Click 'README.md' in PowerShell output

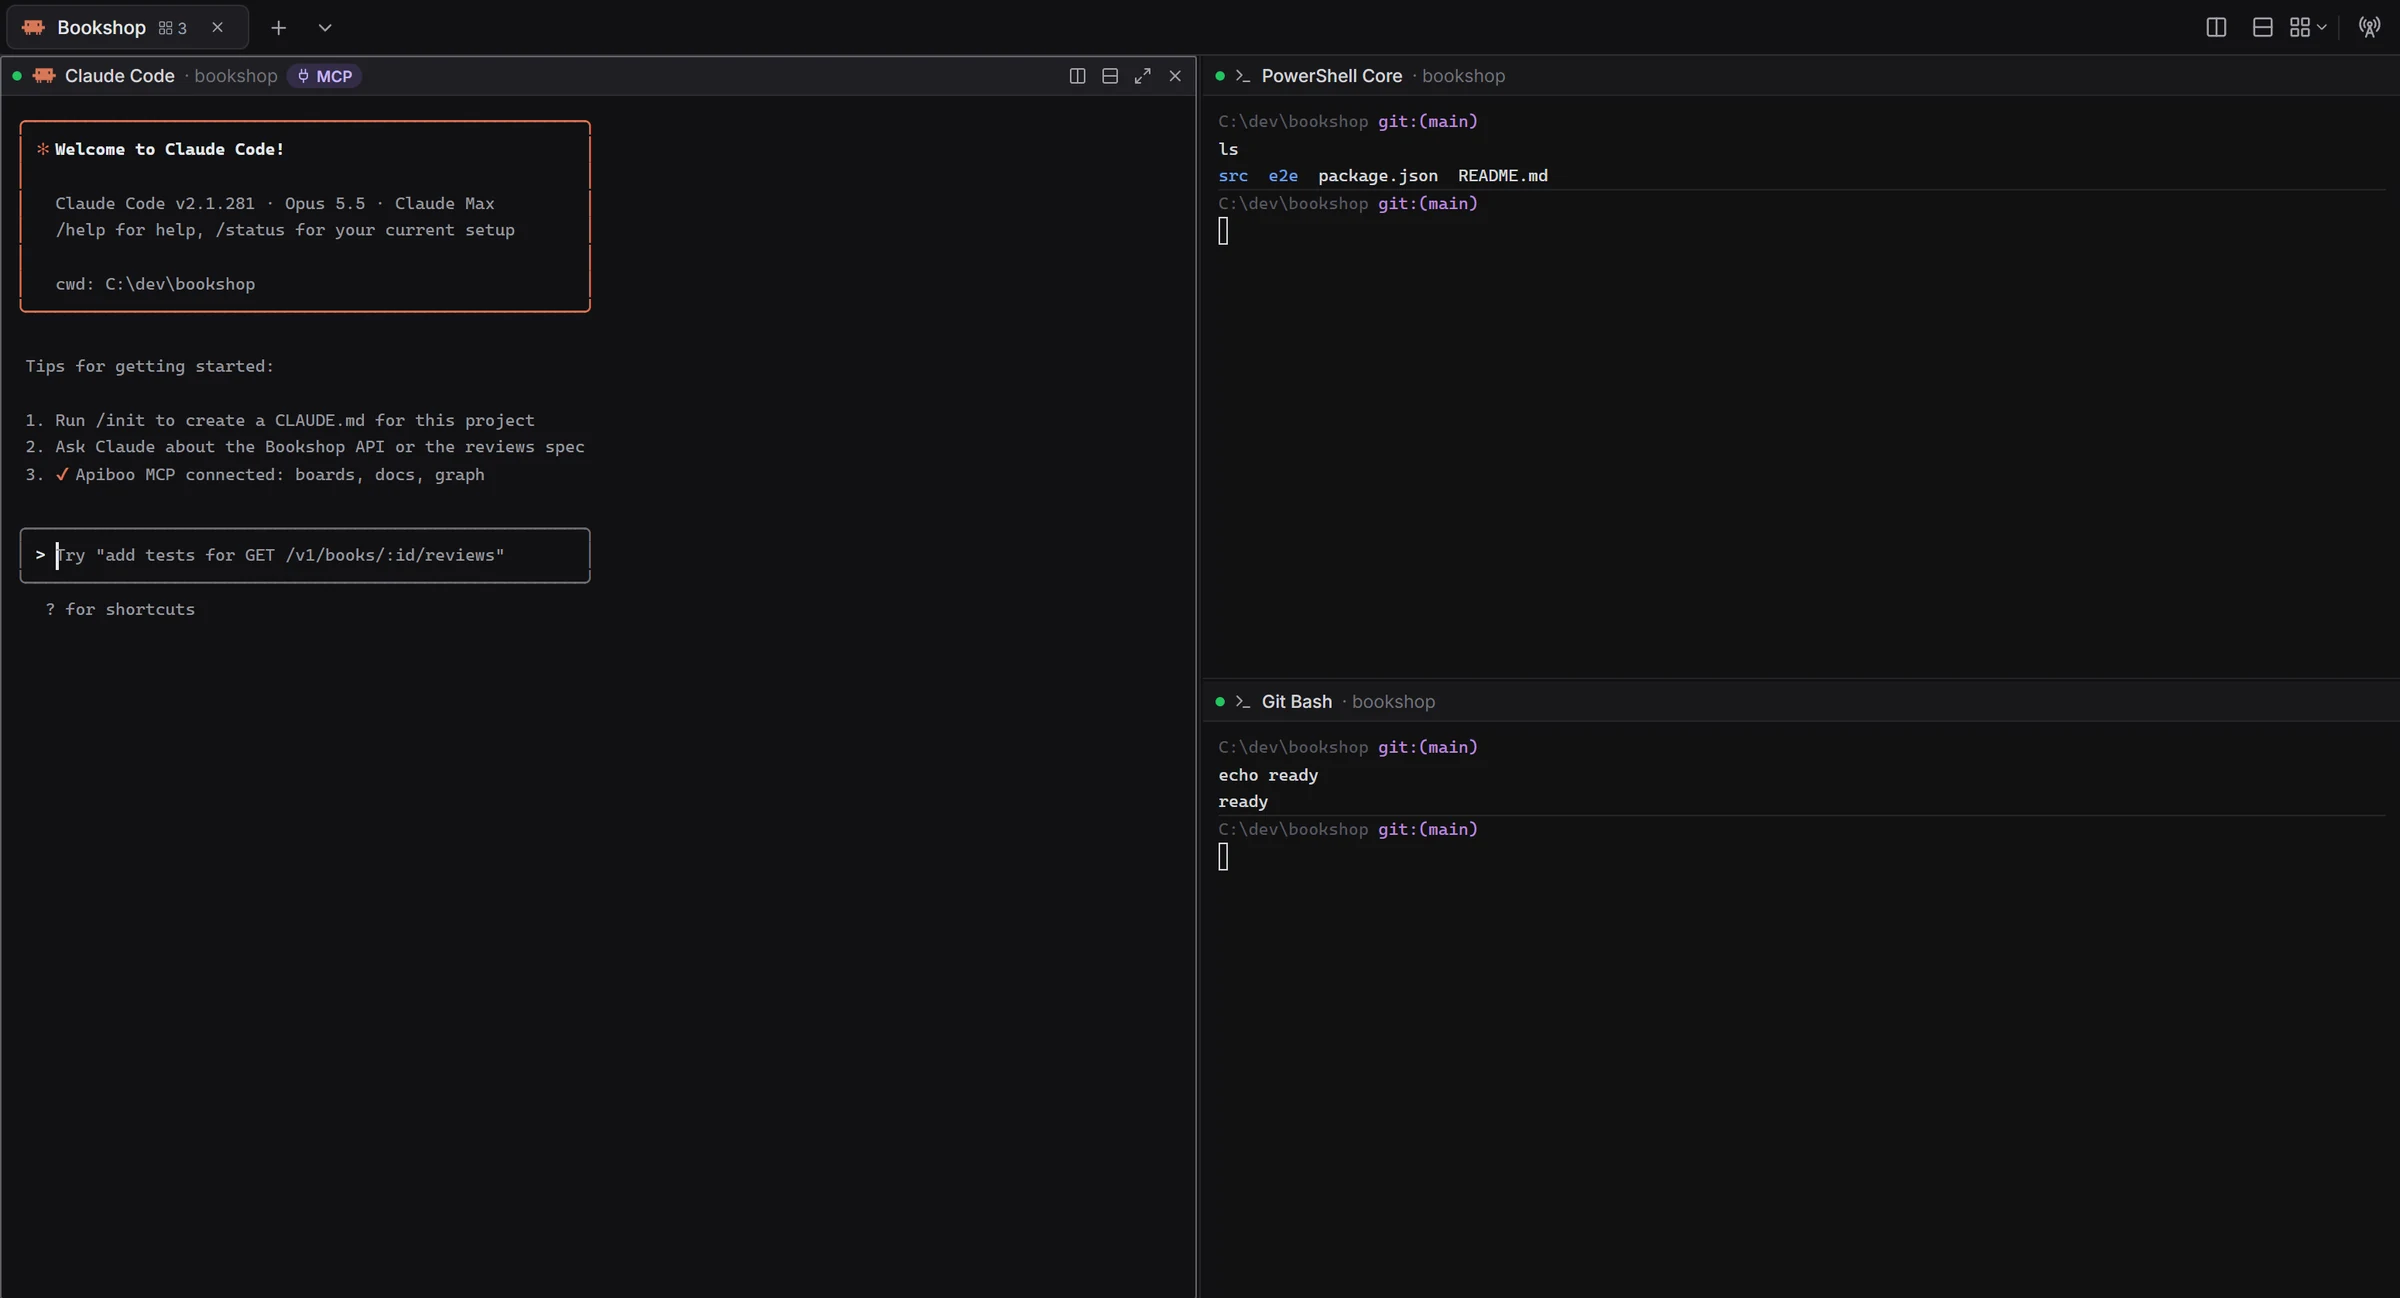click(x=1503, y=176)
